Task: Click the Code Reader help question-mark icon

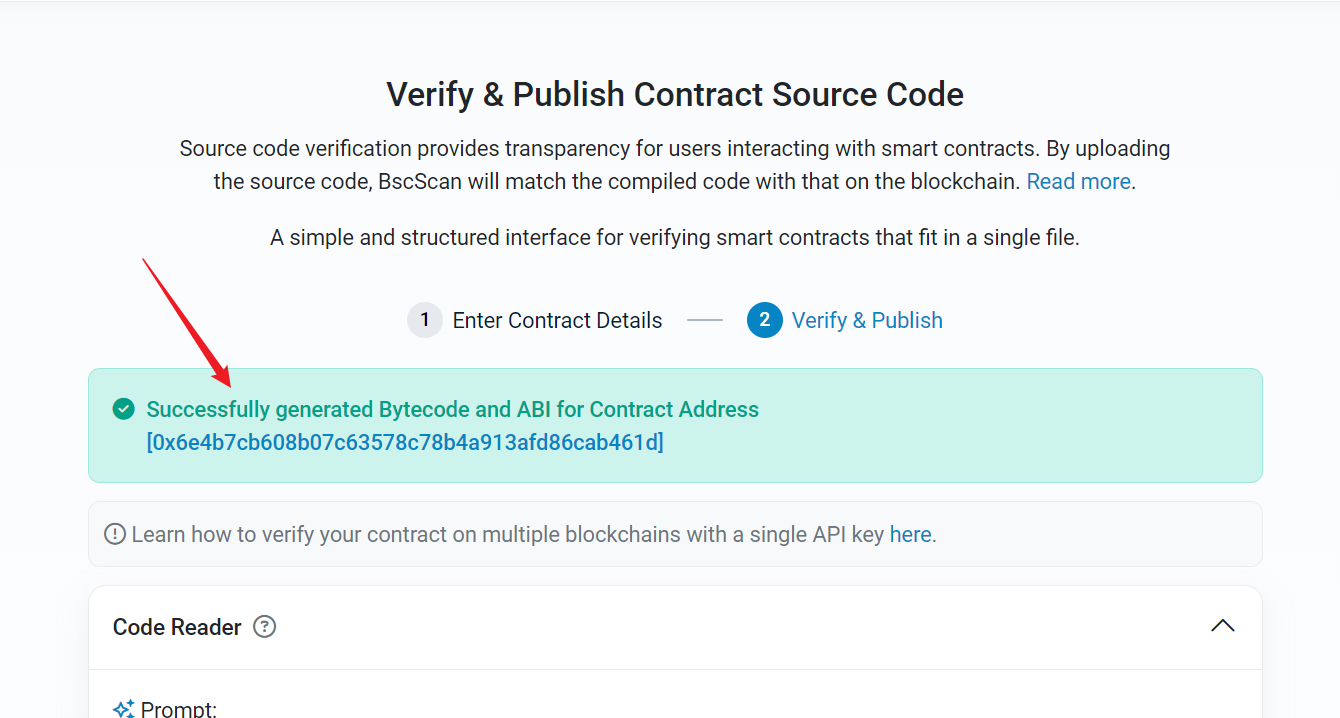Action: coord(264,627)
